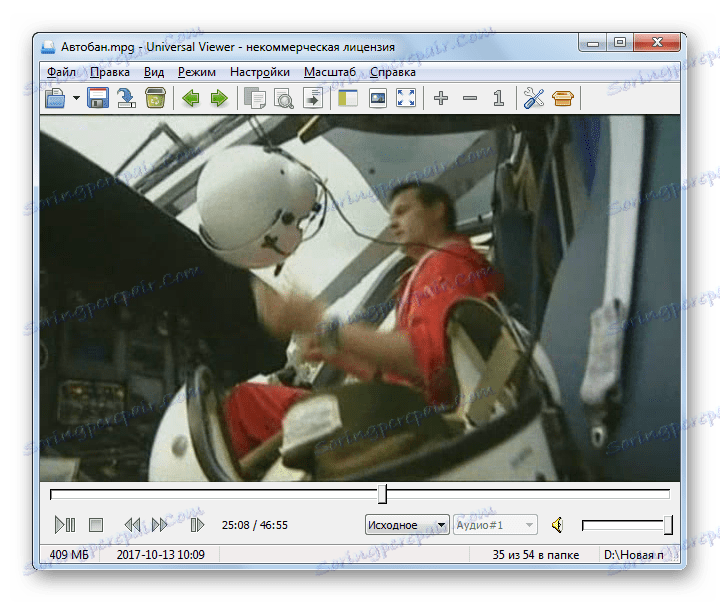Viewport: 720px width, 603px height.
Task: Click the 409 МБ file size status
Action: click(x=69, y=555)
